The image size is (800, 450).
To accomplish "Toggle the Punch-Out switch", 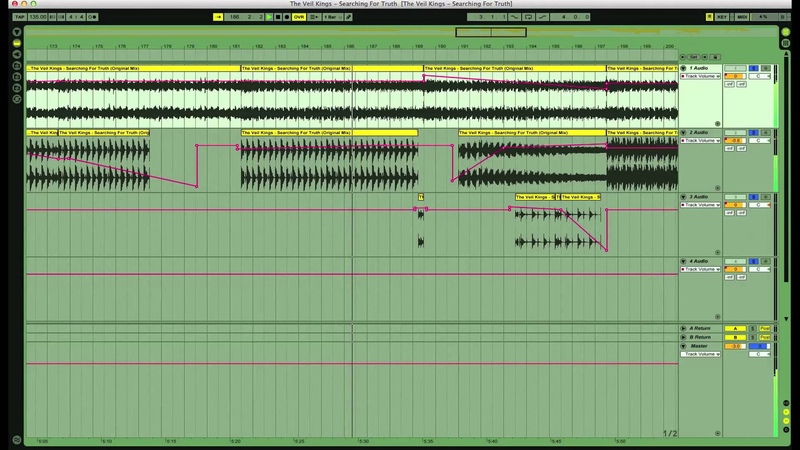I will tap(542, 17).
